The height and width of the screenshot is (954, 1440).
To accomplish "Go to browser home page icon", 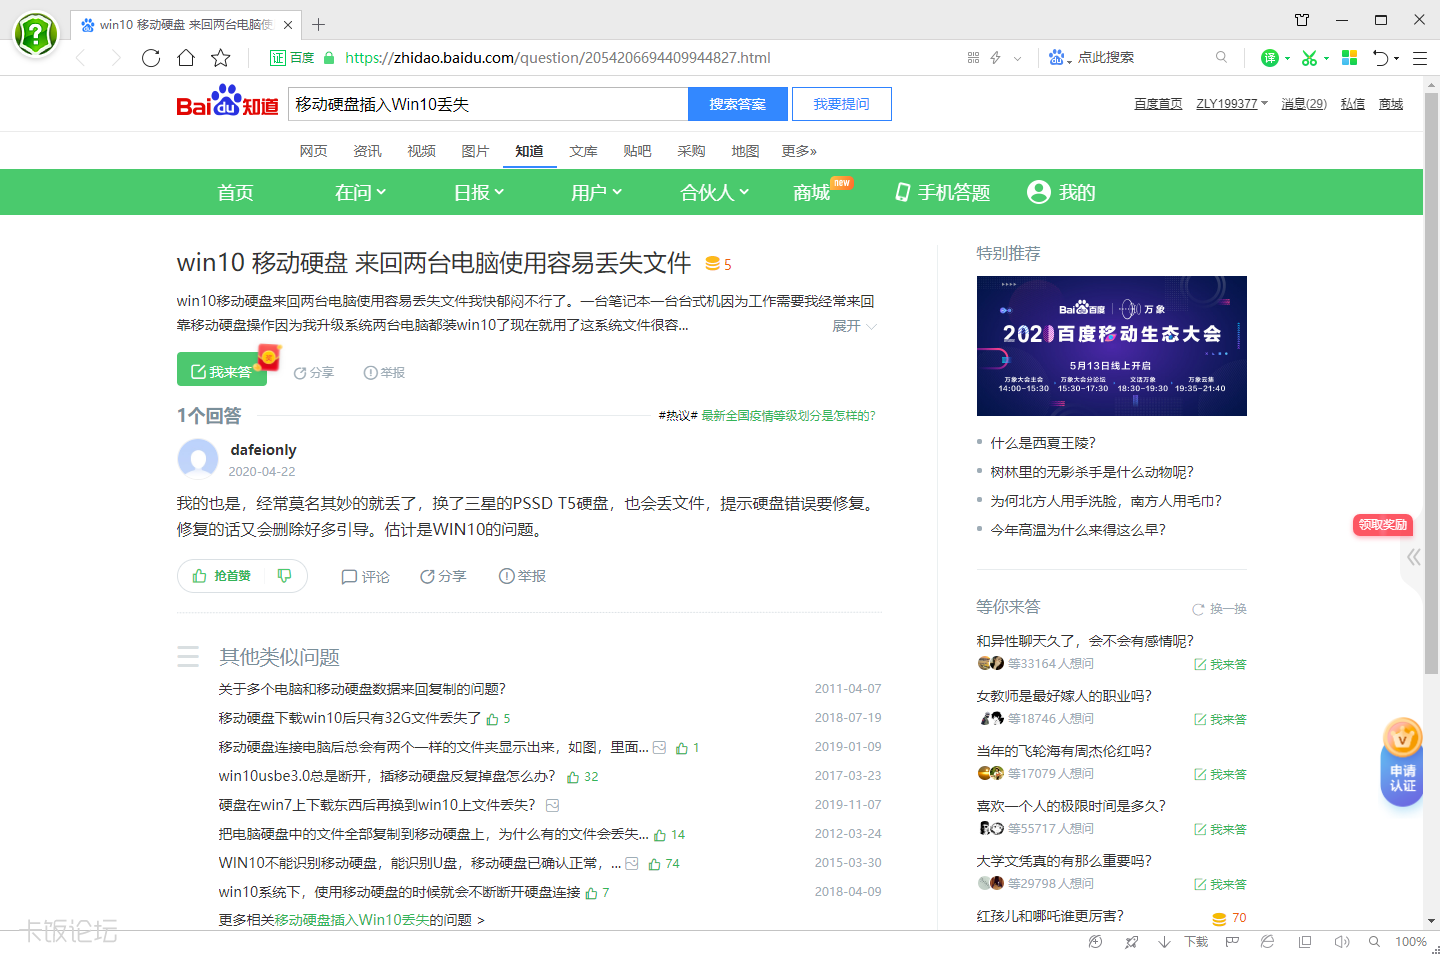I will (x=186, y=58).
